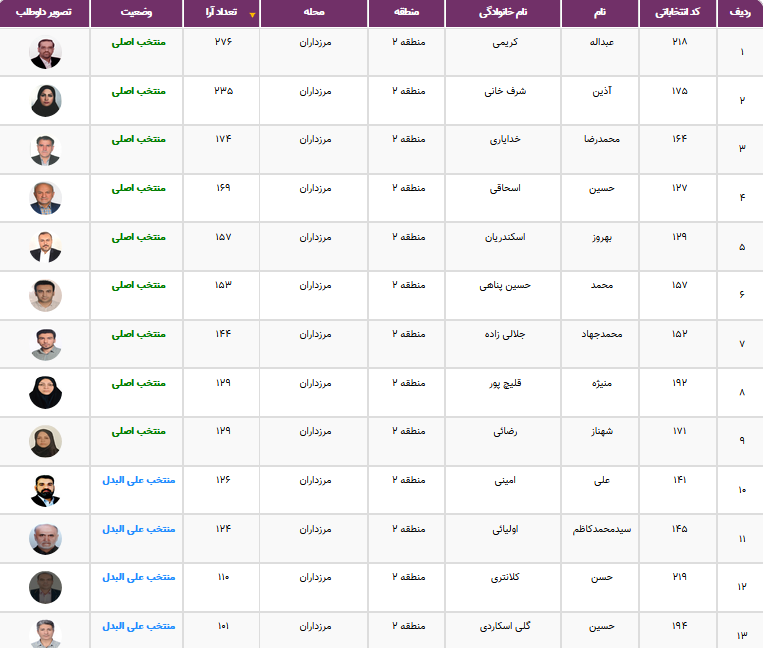Open photo of candidate حسین اسحاقی
This screenshot has height=648, width=763.
point(45,198)
